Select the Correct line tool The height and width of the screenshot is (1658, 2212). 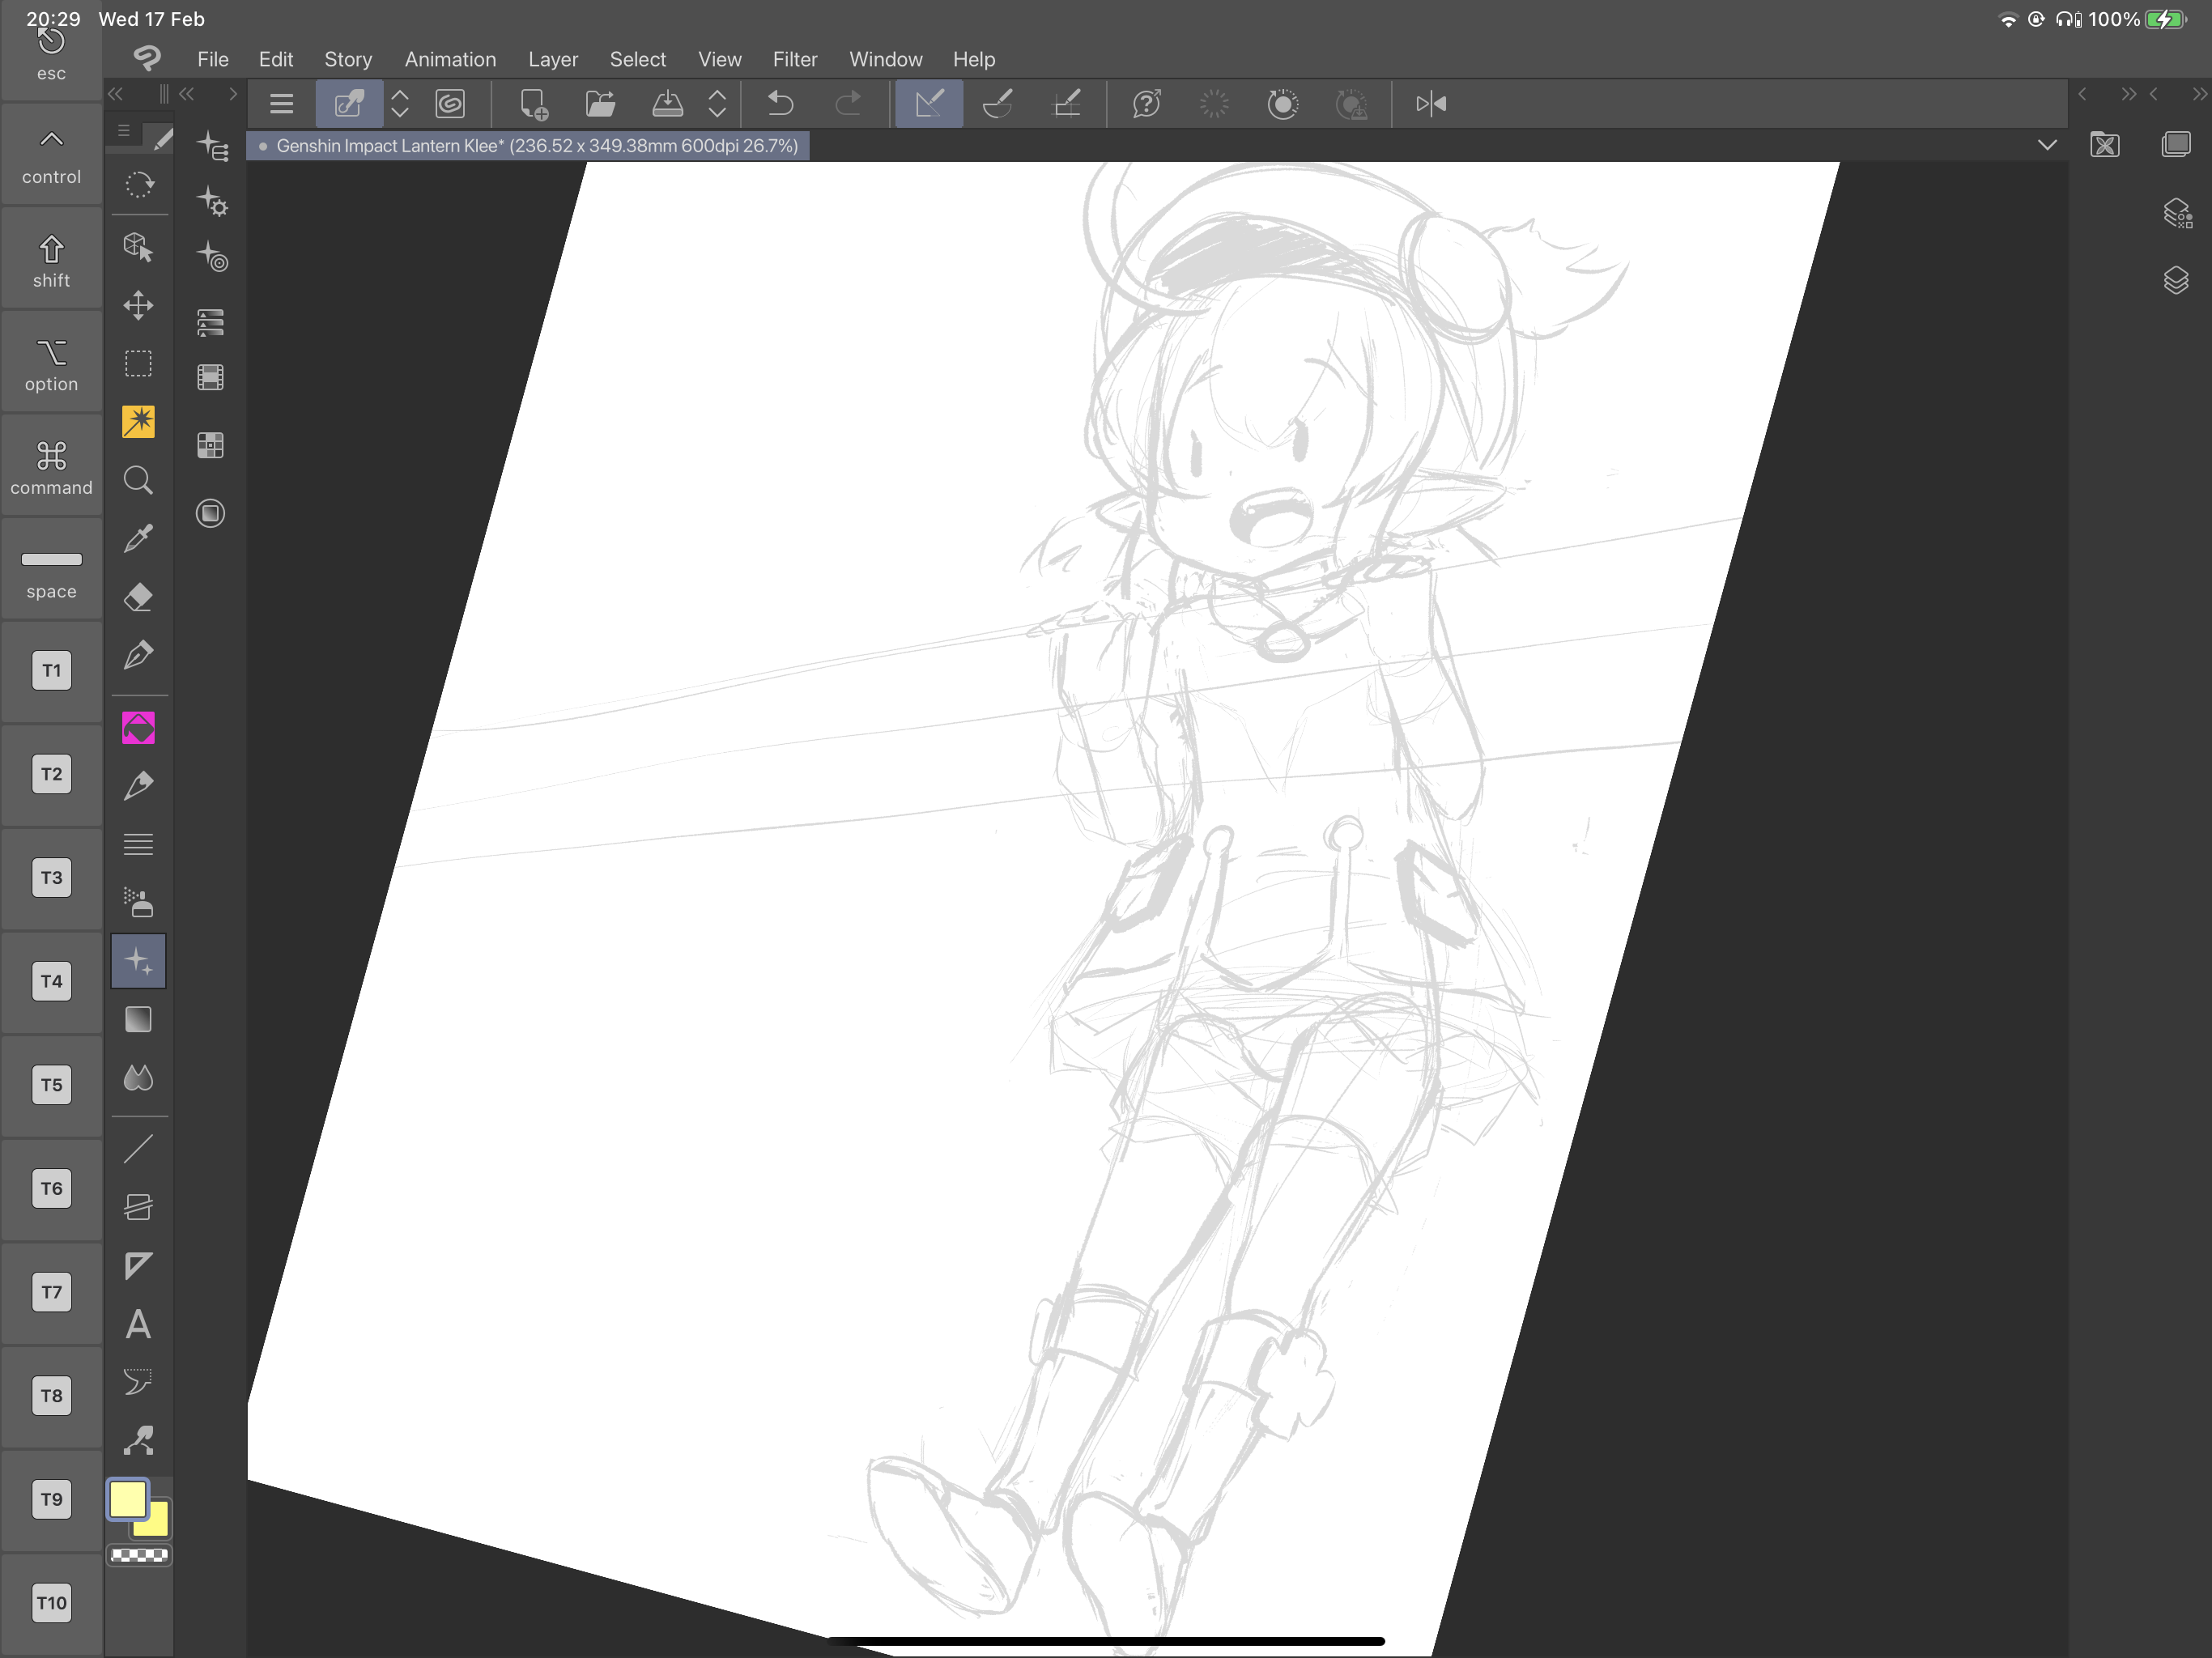(138, 1440)
